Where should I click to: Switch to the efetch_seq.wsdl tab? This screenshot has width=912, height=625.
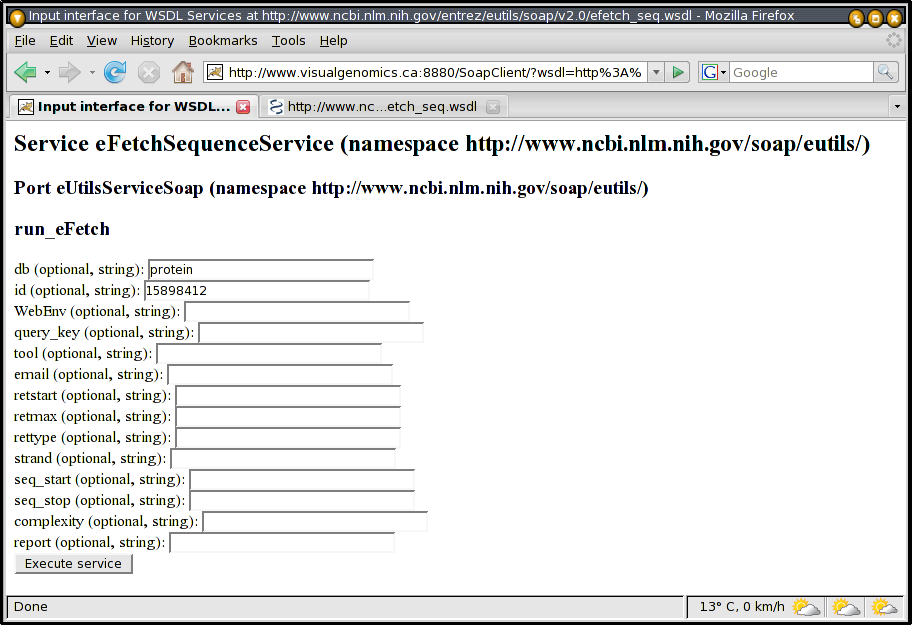[x=380, y=107]
